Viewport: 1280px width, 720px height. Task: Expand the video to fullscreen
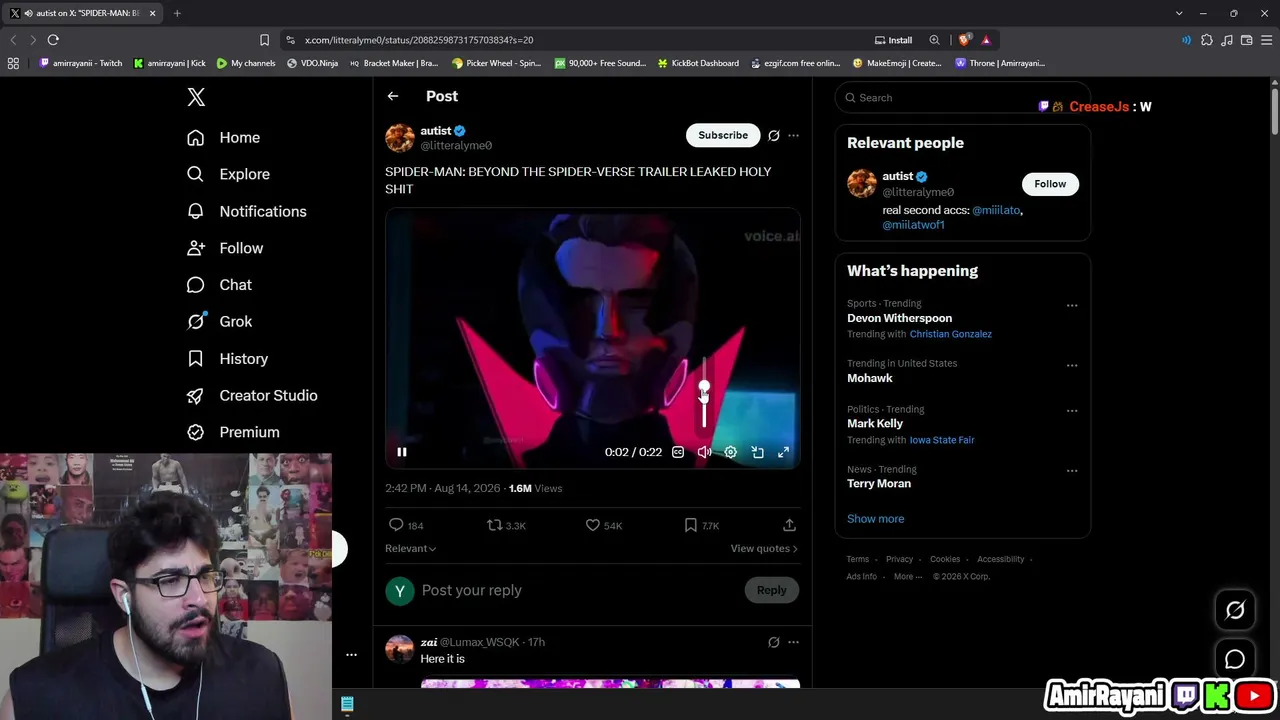[x=783, y=452]
